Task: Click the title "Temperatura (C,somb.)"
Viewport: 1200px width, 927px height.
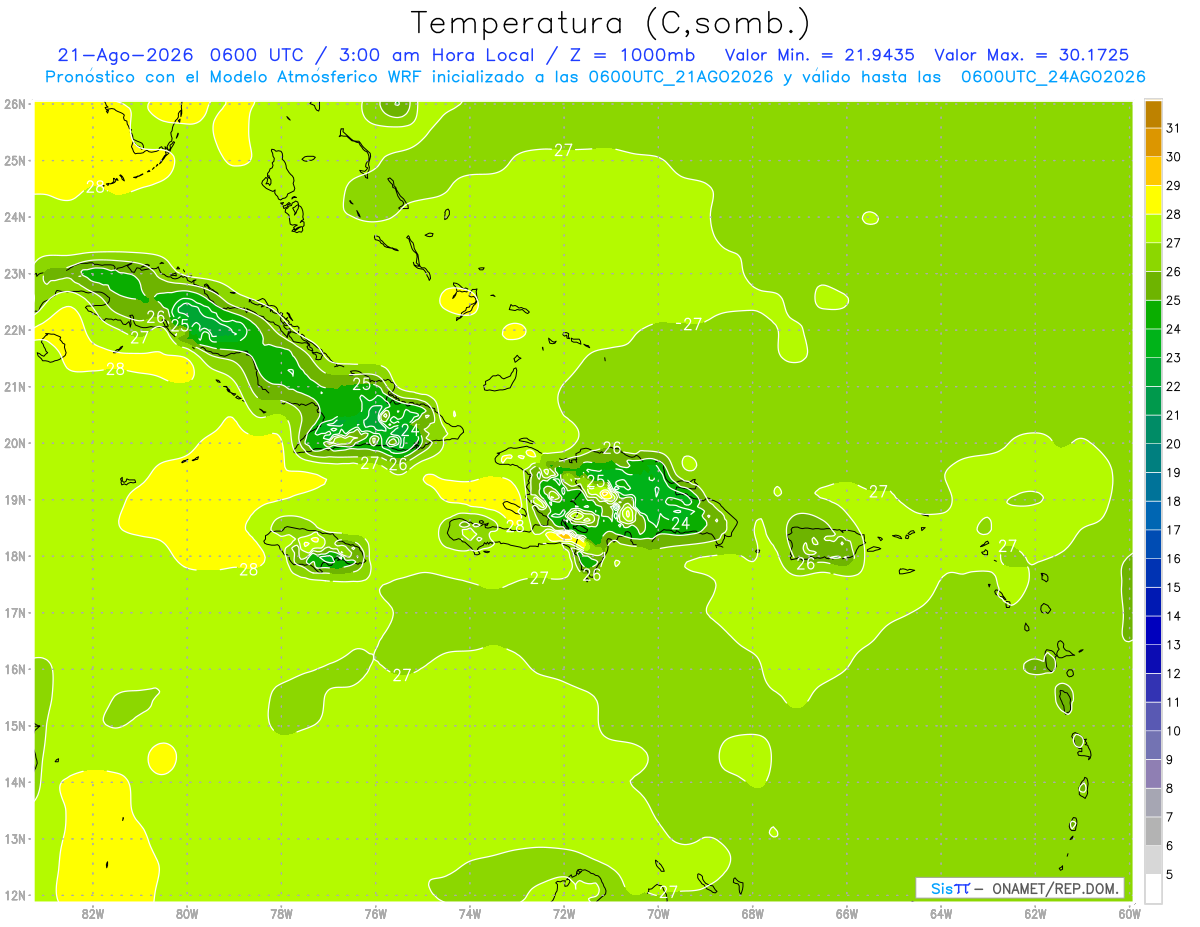Action: click(x=611, y=23)
